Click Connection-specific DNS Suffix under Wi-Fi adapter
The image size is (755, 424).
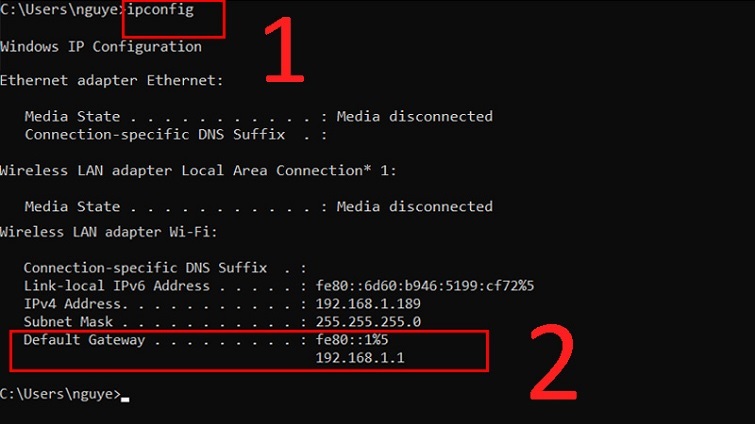tap(145, 268)
